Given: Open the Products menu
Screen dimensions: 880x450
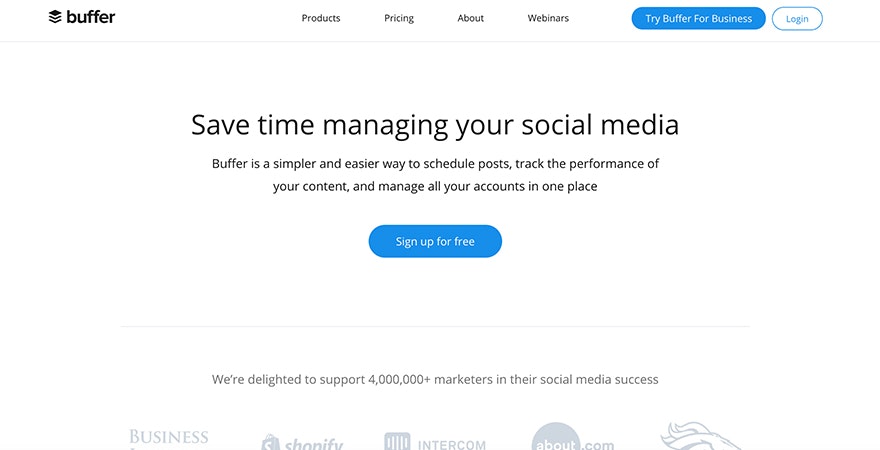Looking at the screenshot, I should pos(321,18).
